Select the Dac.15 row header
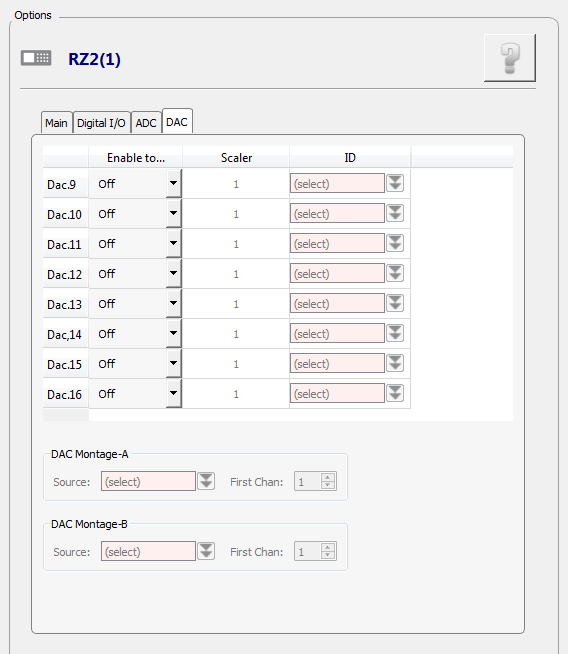This screenshot has width=568, height=654. (x=65, y=364)
